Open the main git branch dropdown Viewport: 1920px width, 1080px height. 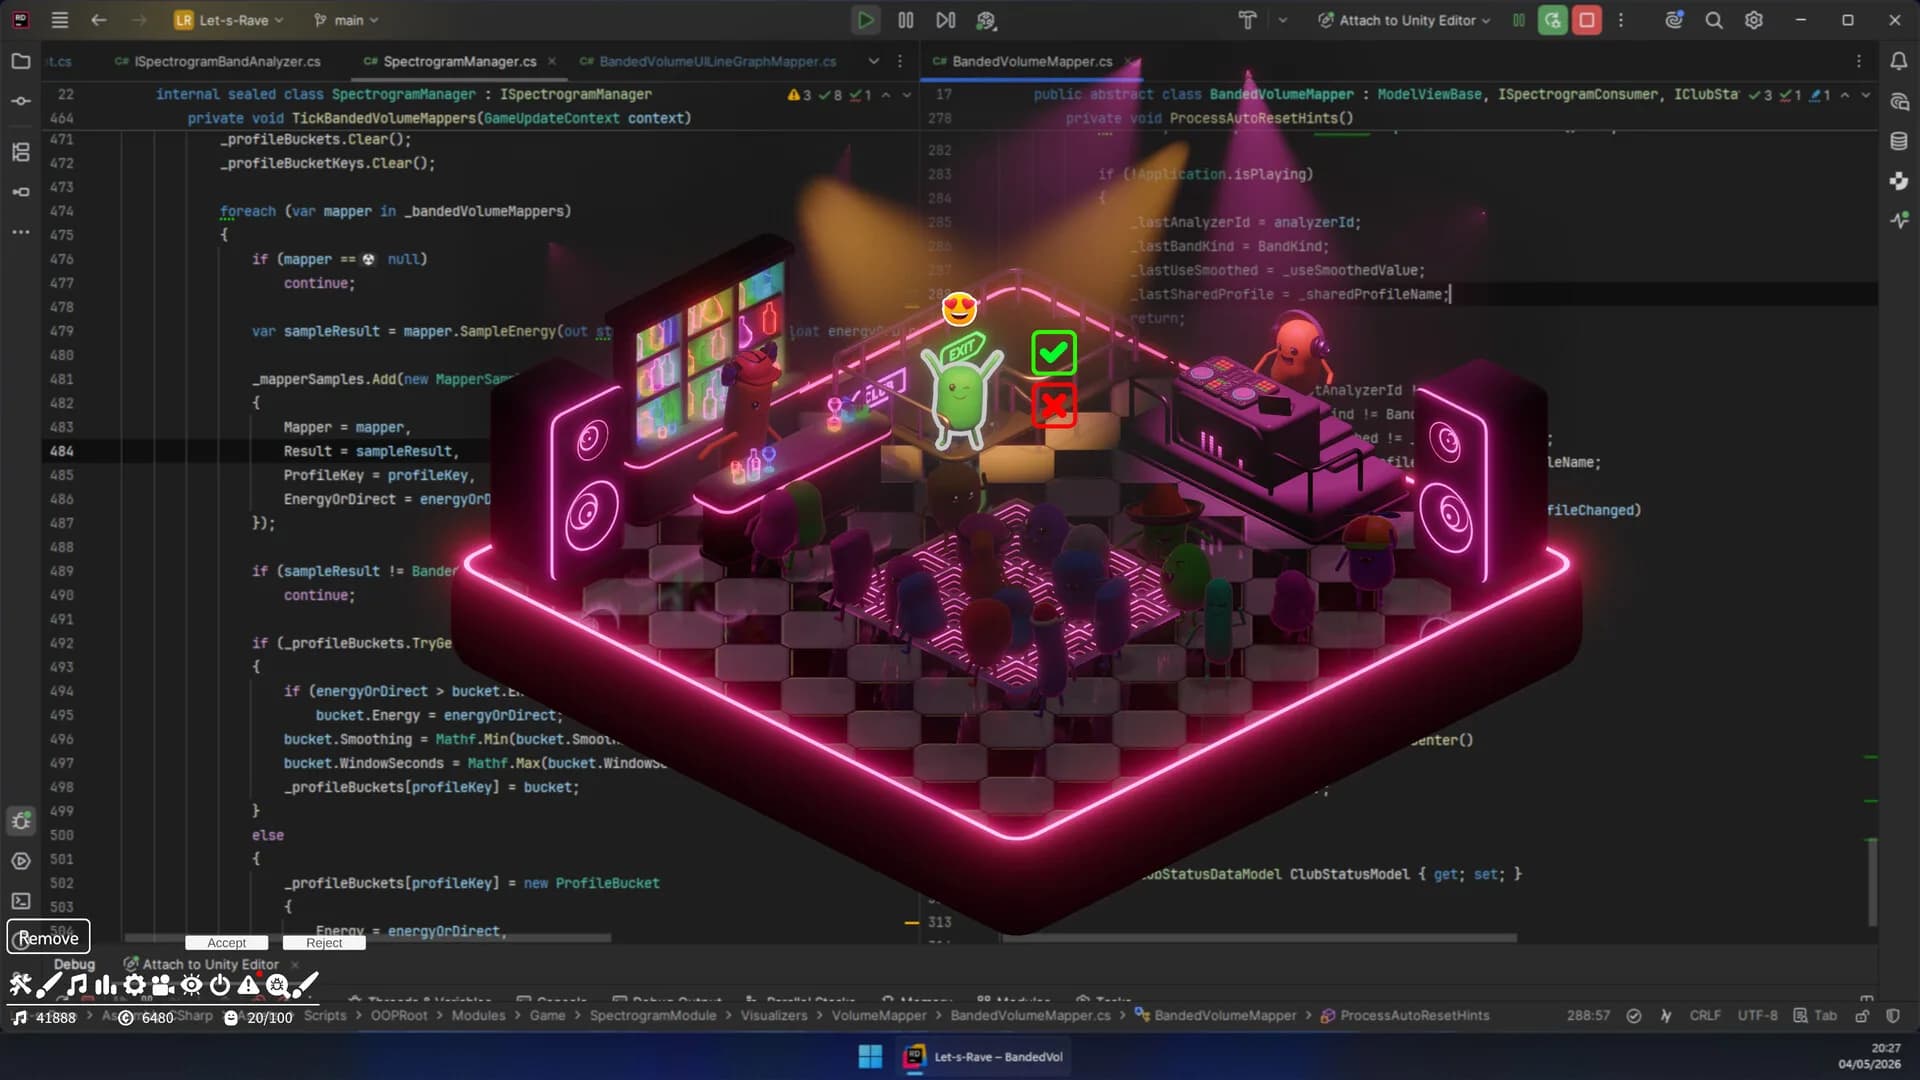pos(346,20)
